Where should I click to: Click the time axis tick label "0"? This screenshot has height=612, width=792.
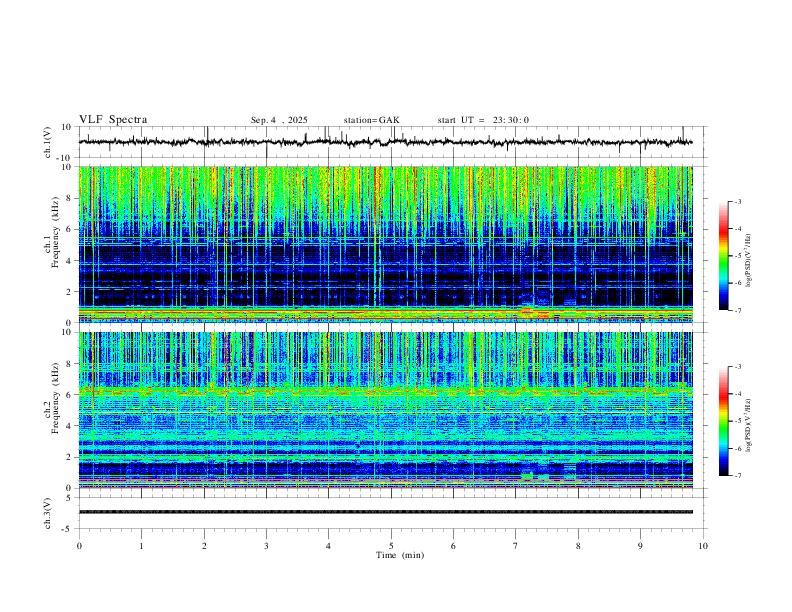(79, 546)
